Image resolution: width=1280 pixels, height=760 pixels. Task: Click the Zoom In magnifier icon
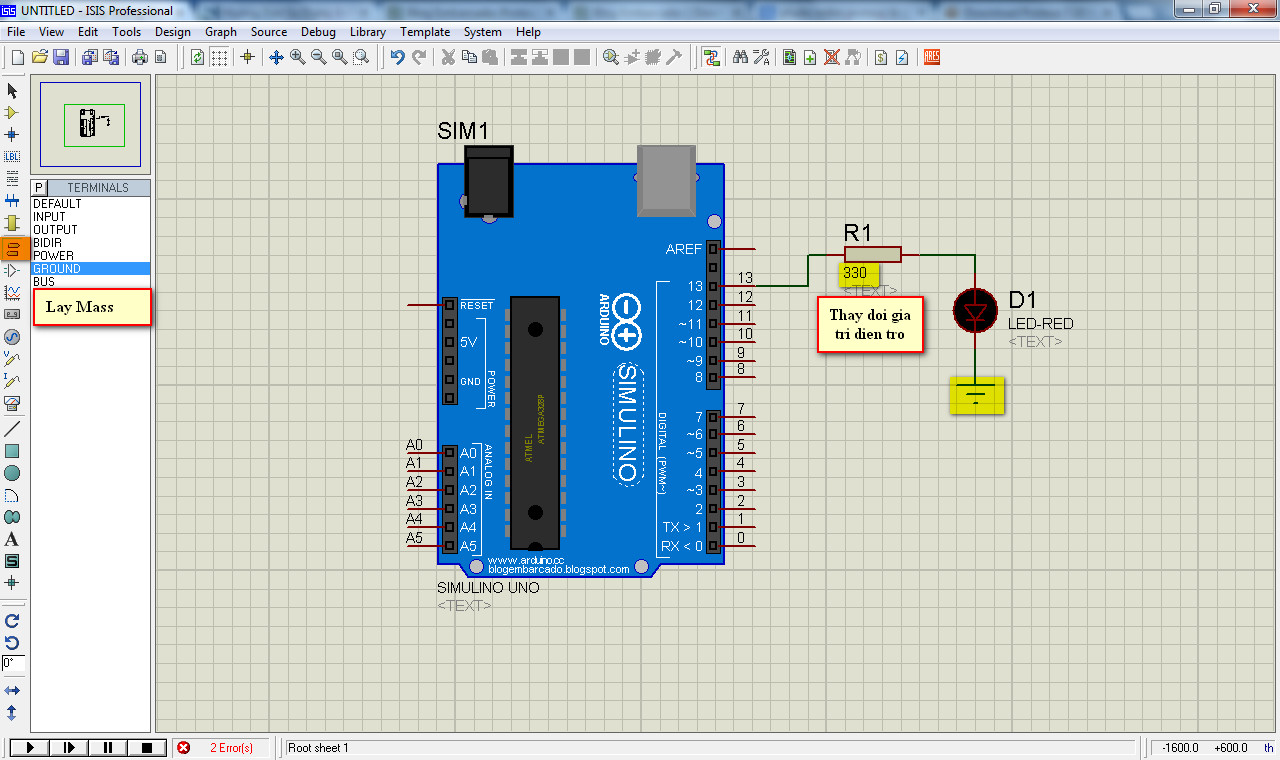[297, 57]
